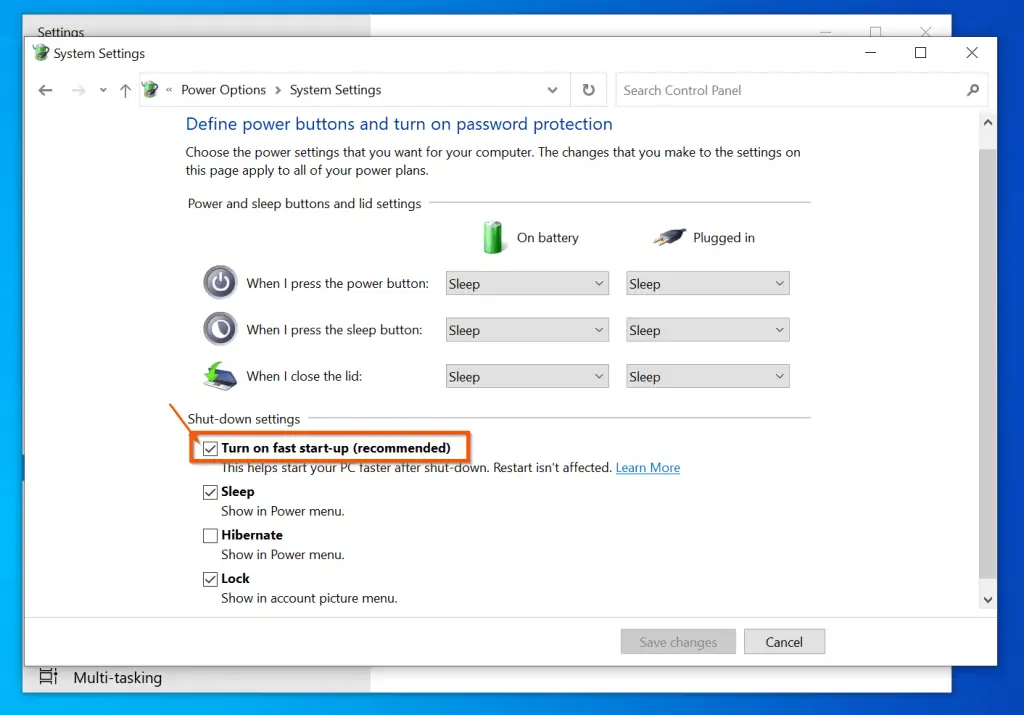
Task: Expand close the lid Plugged in dropdown
Action: pyautogui.click(x=707, y=377)
